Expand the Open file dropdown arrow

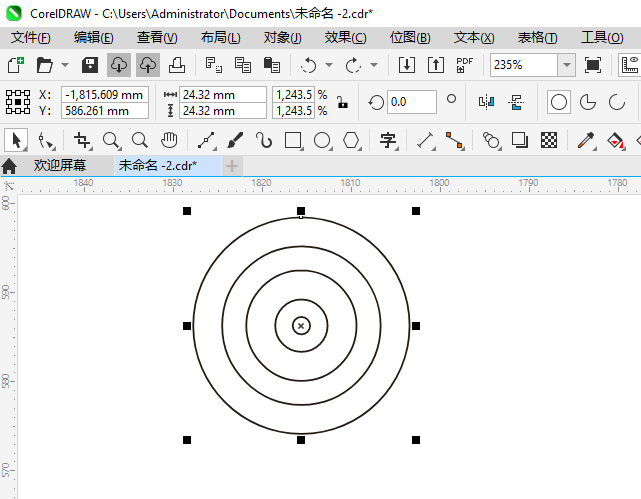click(63, 65)
